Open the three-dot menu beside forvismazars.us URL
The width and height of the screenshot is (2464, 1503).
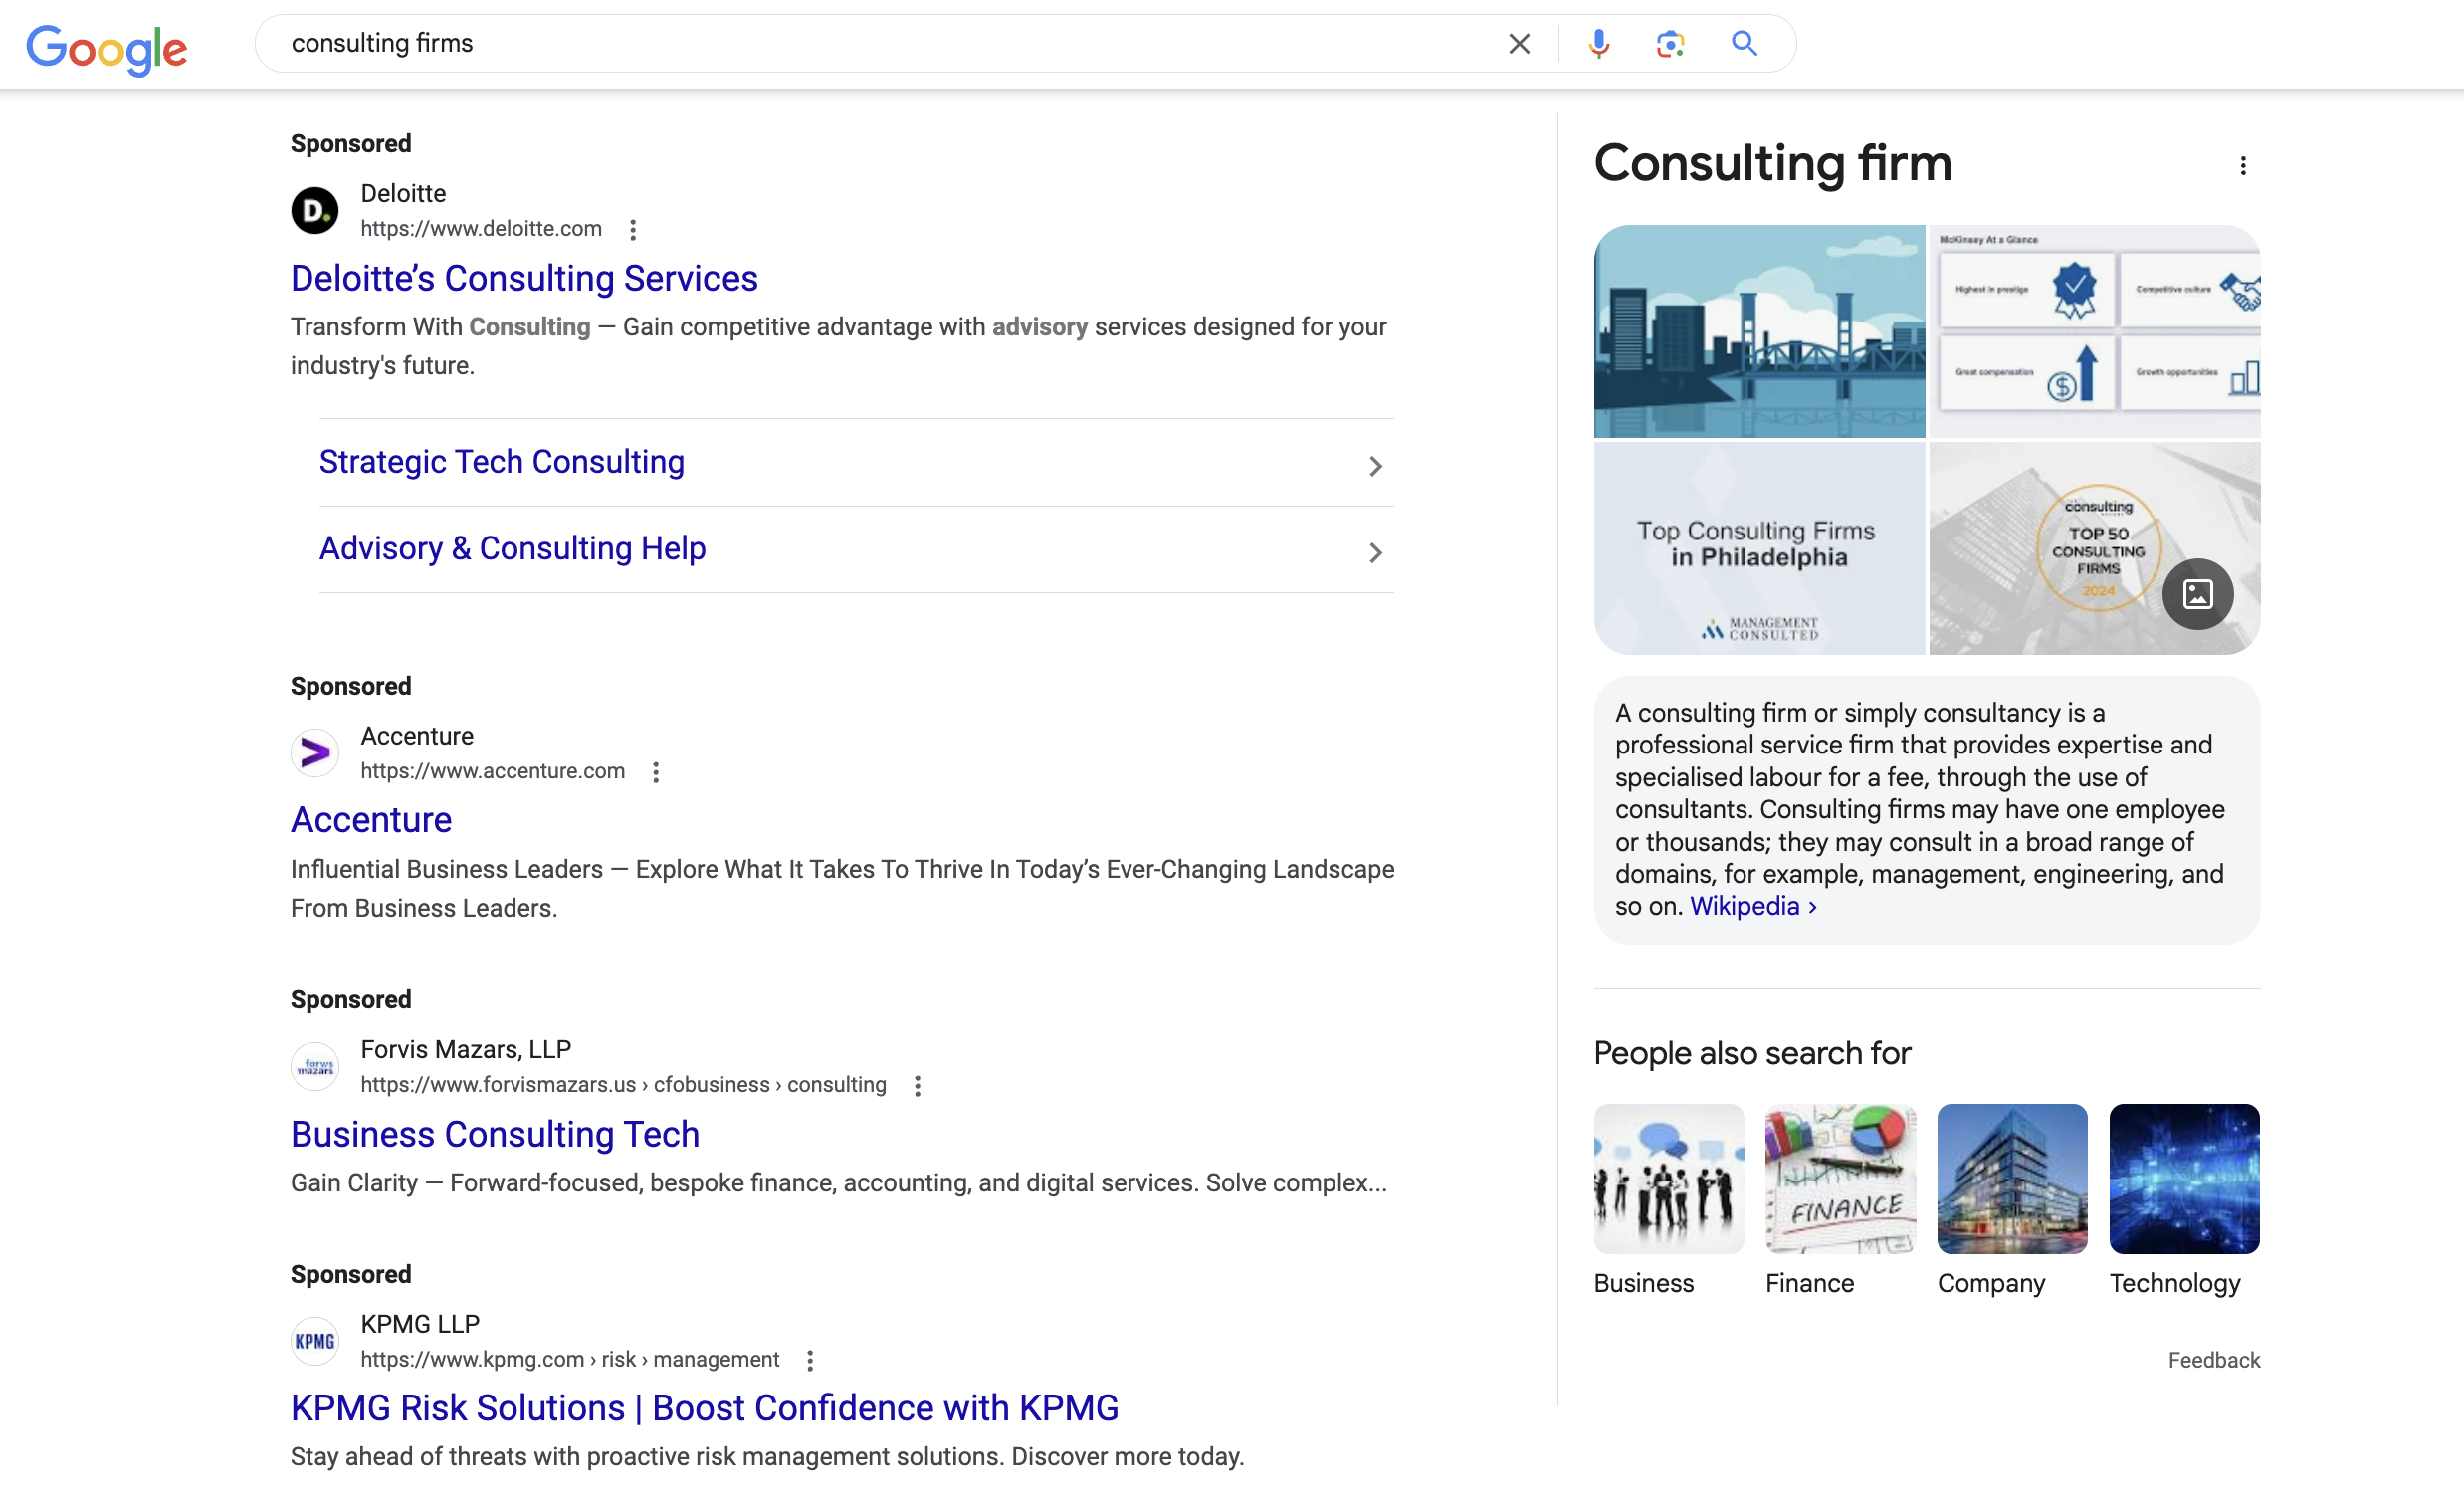918,1087
